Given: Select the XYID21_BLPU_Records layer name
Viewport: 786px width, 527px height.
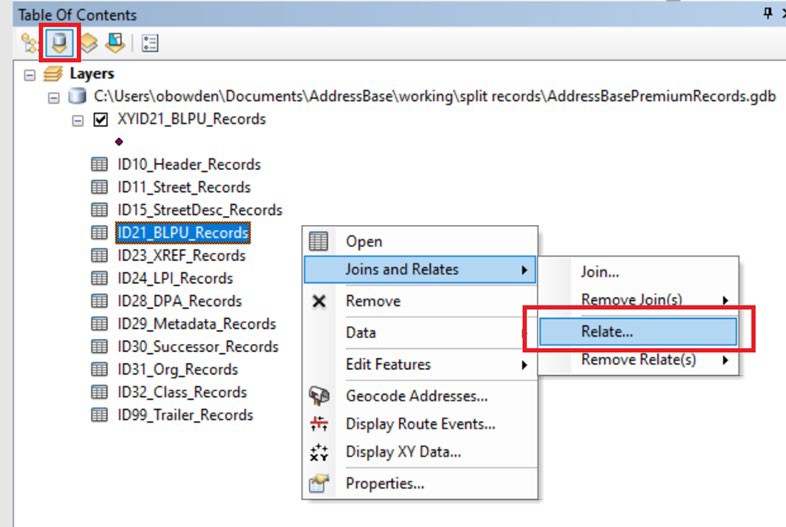Looking at the screenshot, I should pyautogui.click(x=191, y=119).
